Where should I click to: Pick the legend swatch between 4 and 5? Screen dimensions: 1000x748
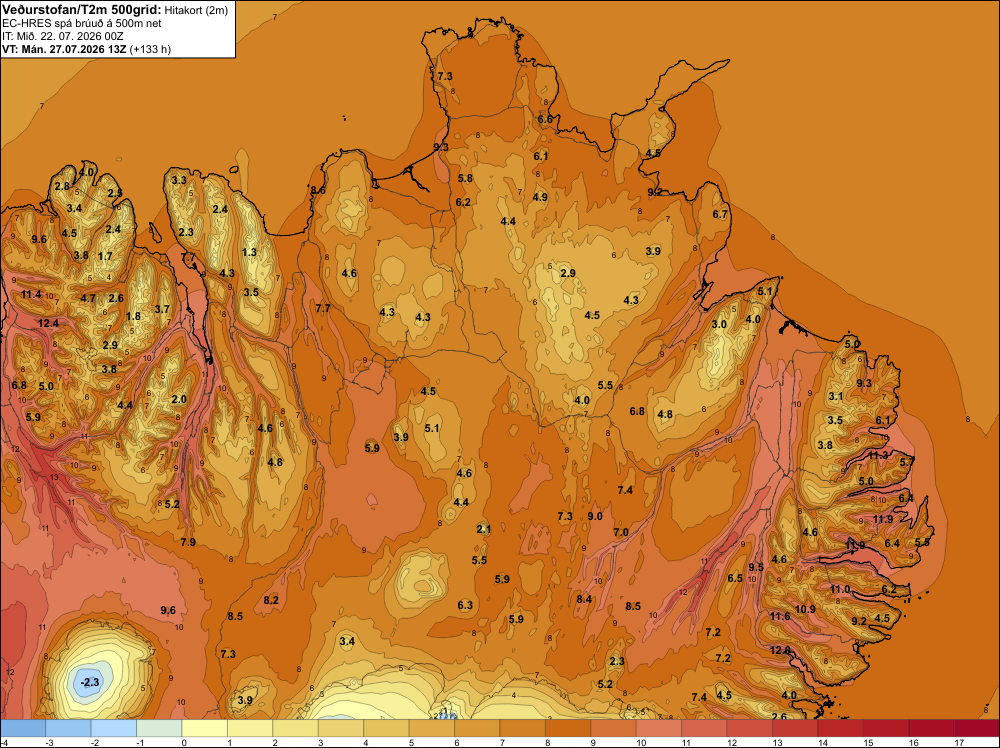pos(386,728)
